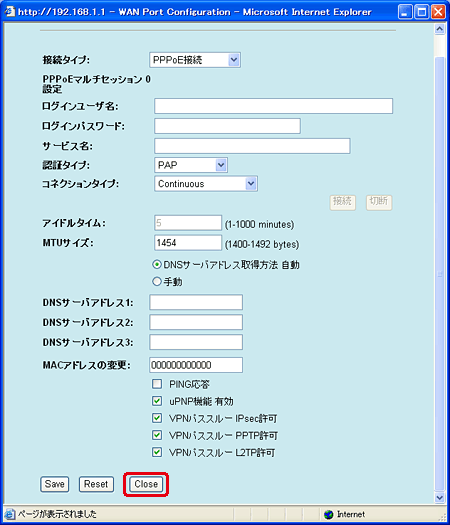Click the scrollbar down arrow

[x=439, y=498]
